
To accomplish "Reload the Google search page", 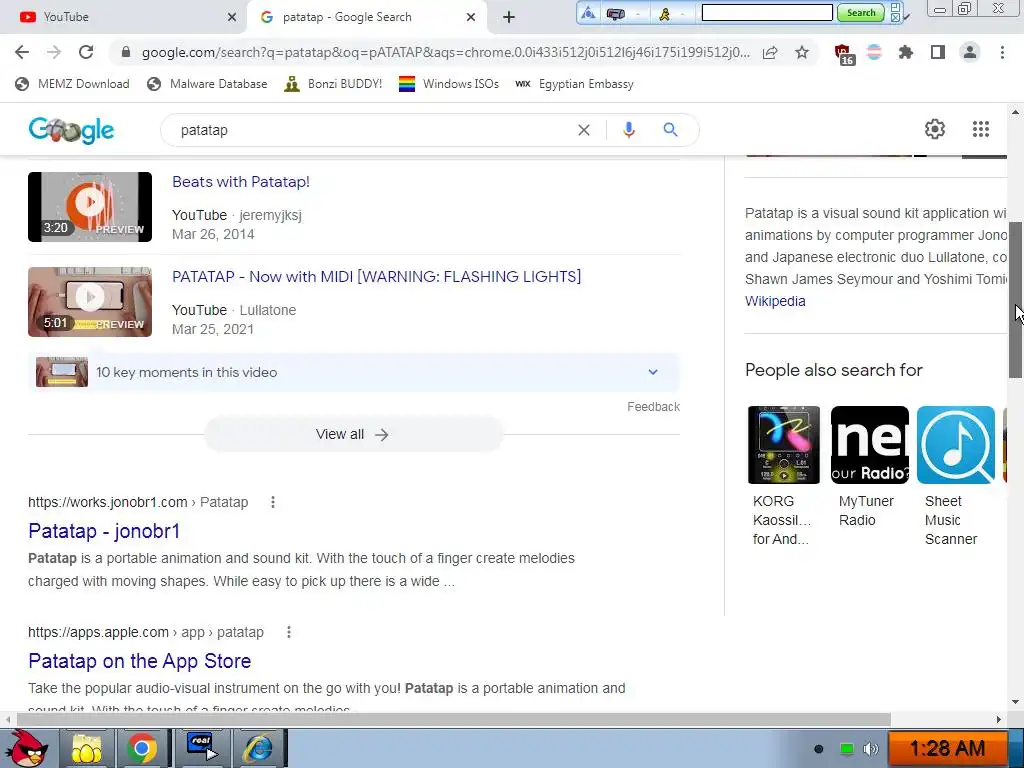I will 86,52.
